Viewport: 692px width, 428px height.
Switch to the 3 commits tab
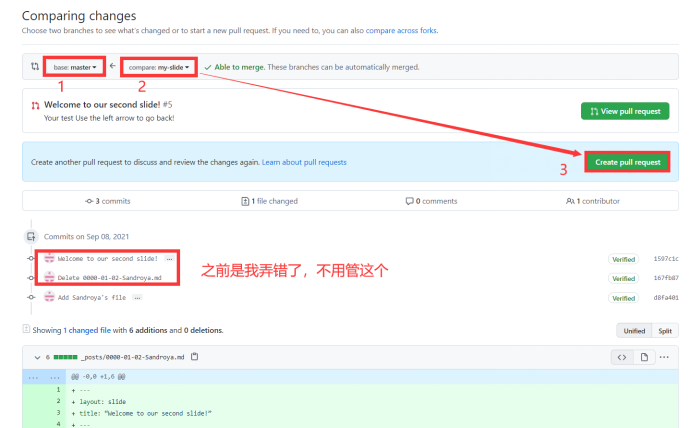pyautogui.click(x=108, y=201)
